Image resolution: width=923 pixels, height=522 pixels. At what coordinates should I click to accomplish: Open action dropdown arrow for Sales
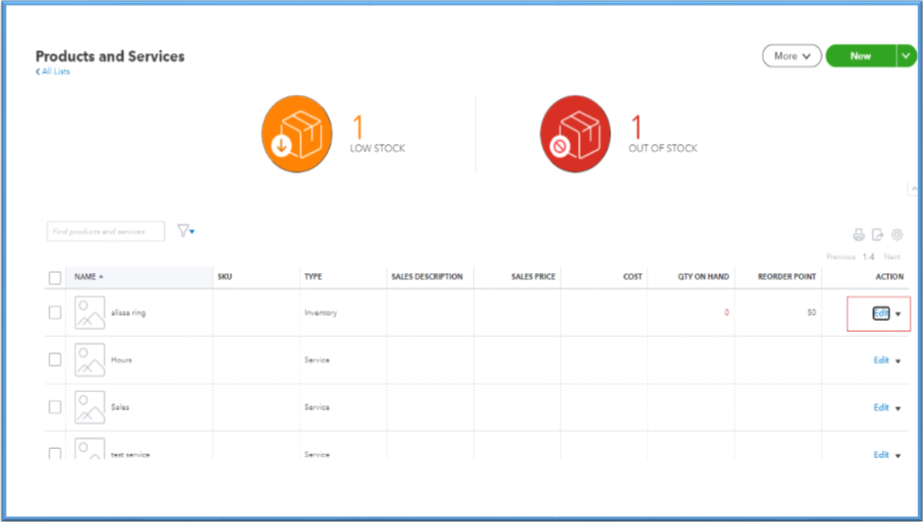coord(898,408)
